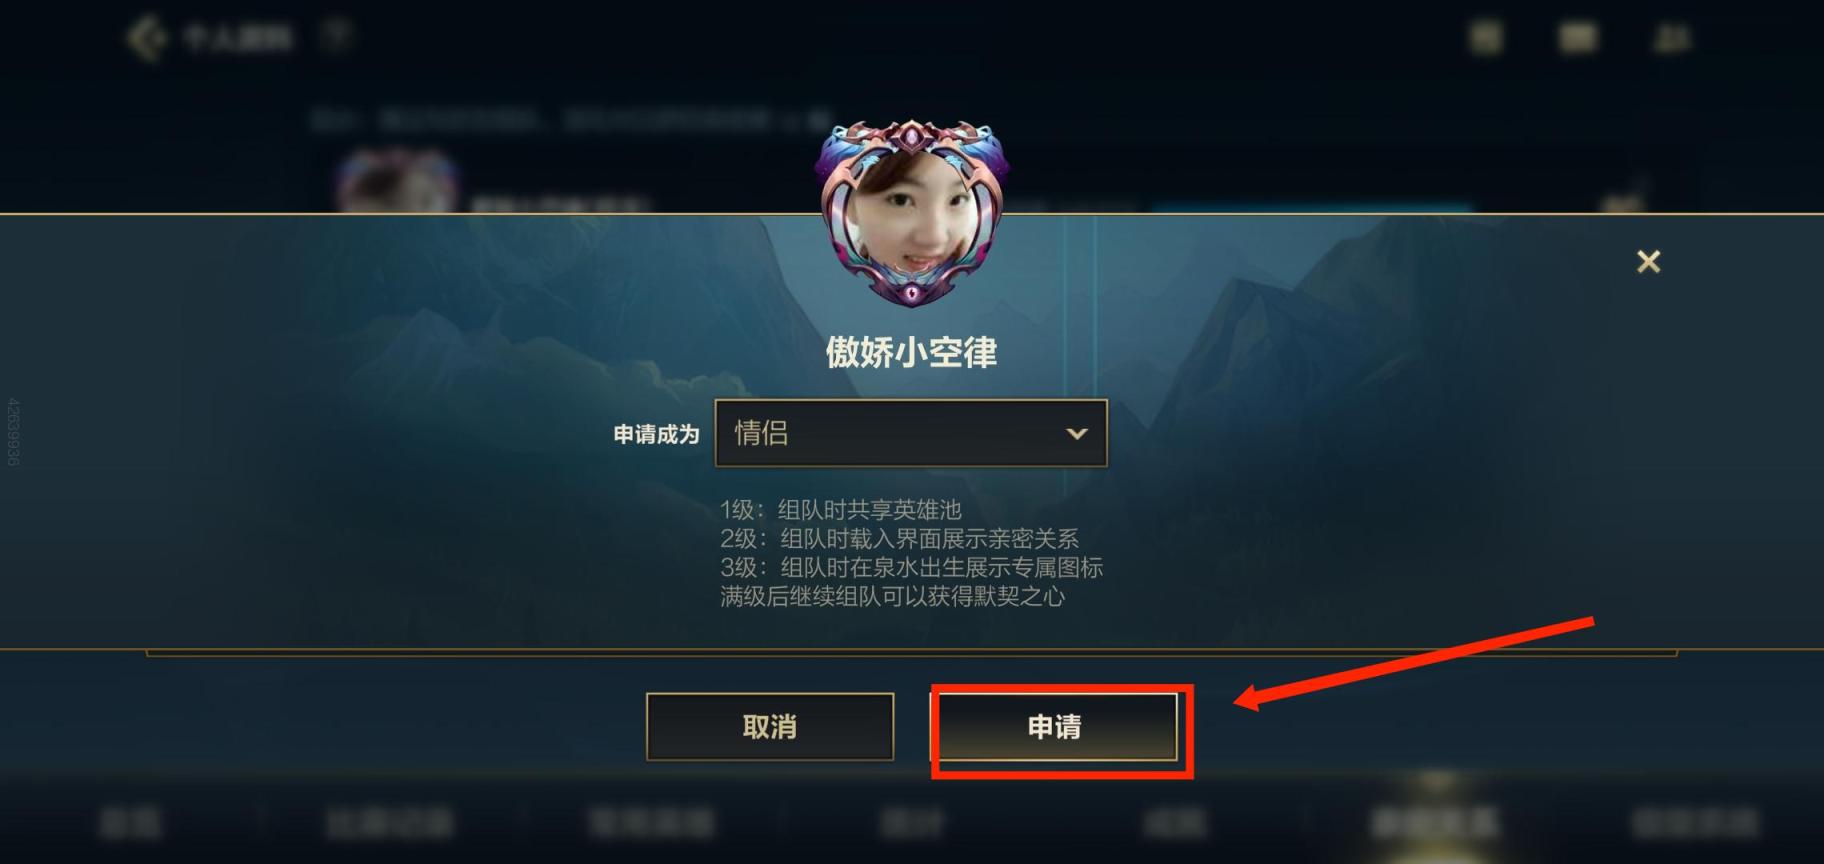1824x864 pixels.
Task: Tap the blurred profile avatar behind dialog
Action: click(397, 183)
